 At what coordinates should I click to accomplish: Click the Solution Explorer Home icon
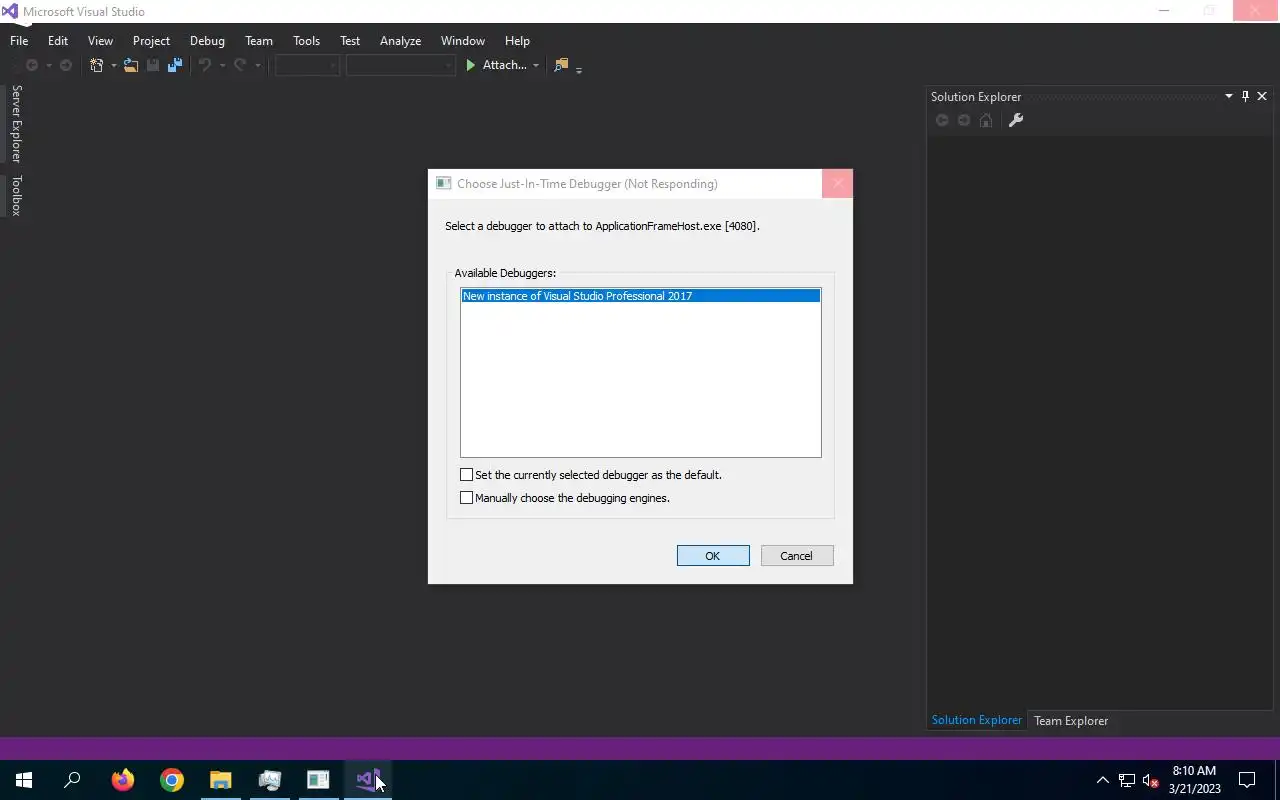click(x=986, y=120)
